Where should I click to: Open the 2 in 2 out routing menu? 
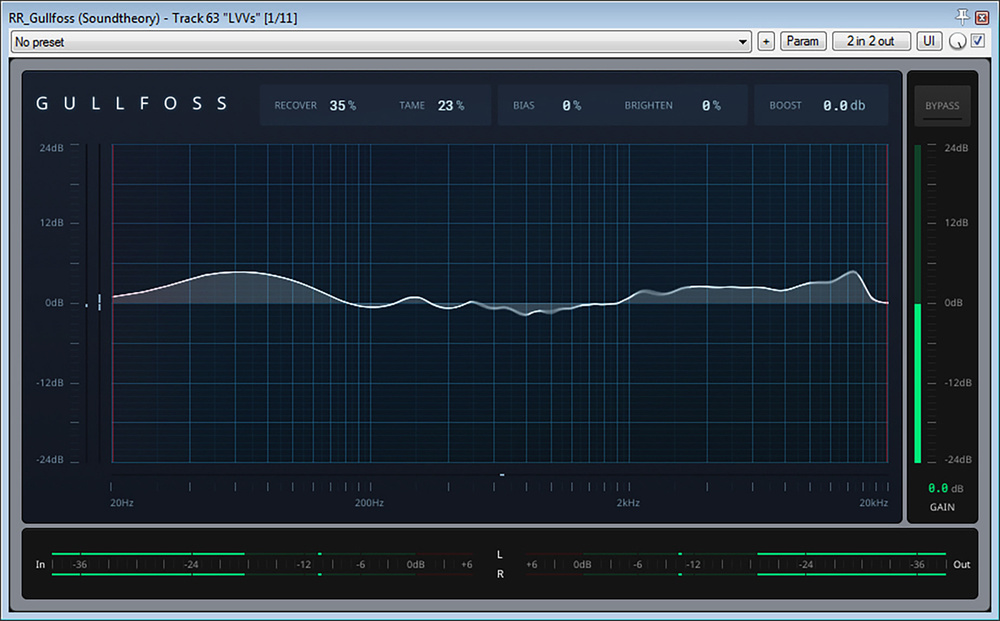(871, 41)
